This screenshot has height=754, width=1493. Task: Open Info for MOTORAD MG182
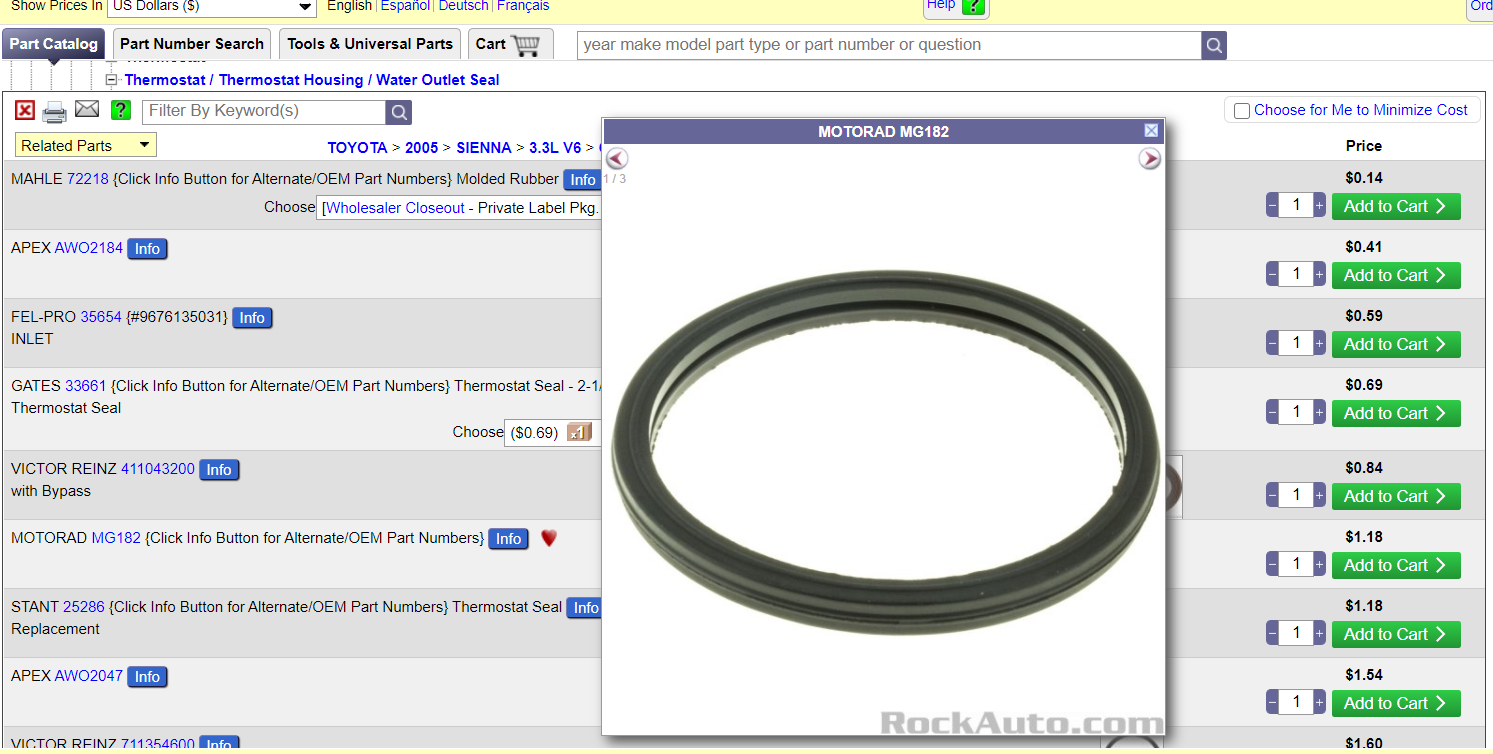click(508, 539)
